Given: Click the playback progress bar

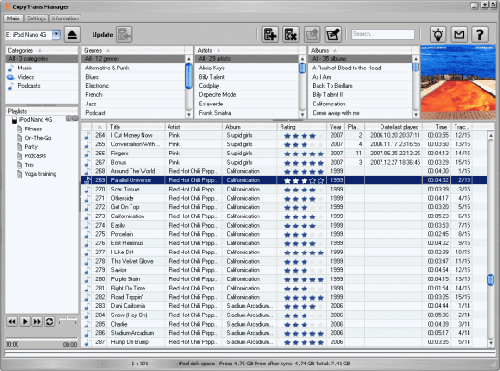Looking at the screenshot, I should 41,338.
